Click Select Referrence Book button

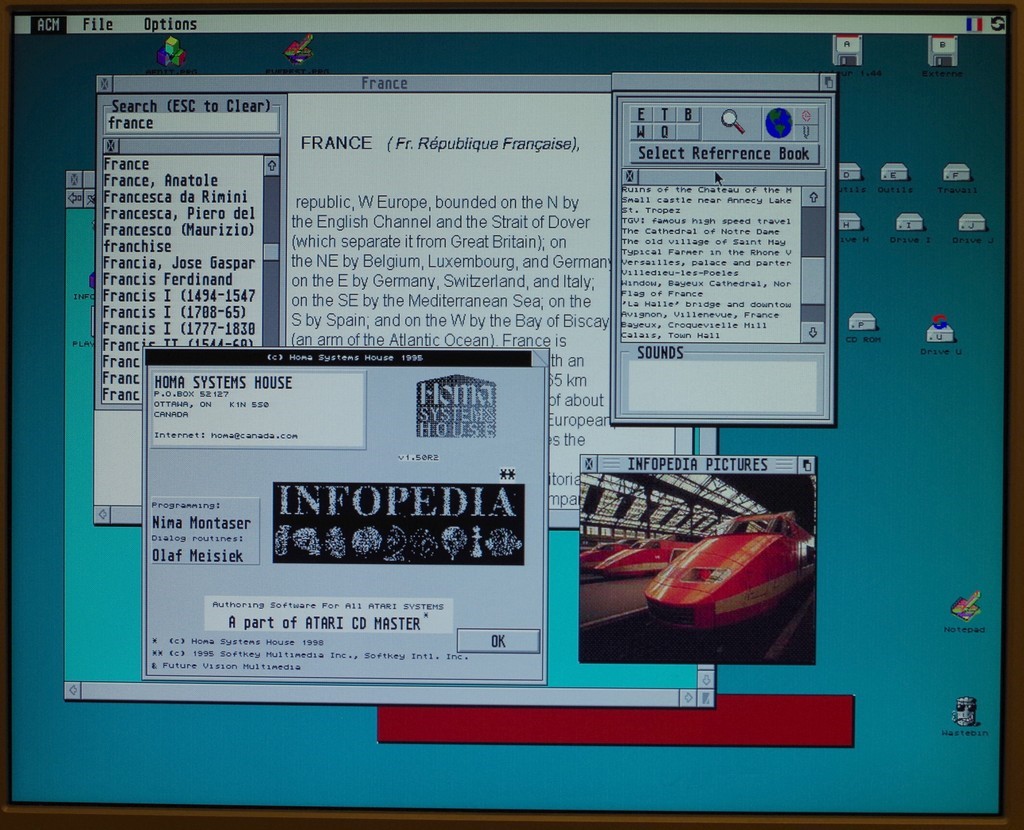tap(724, 153)
